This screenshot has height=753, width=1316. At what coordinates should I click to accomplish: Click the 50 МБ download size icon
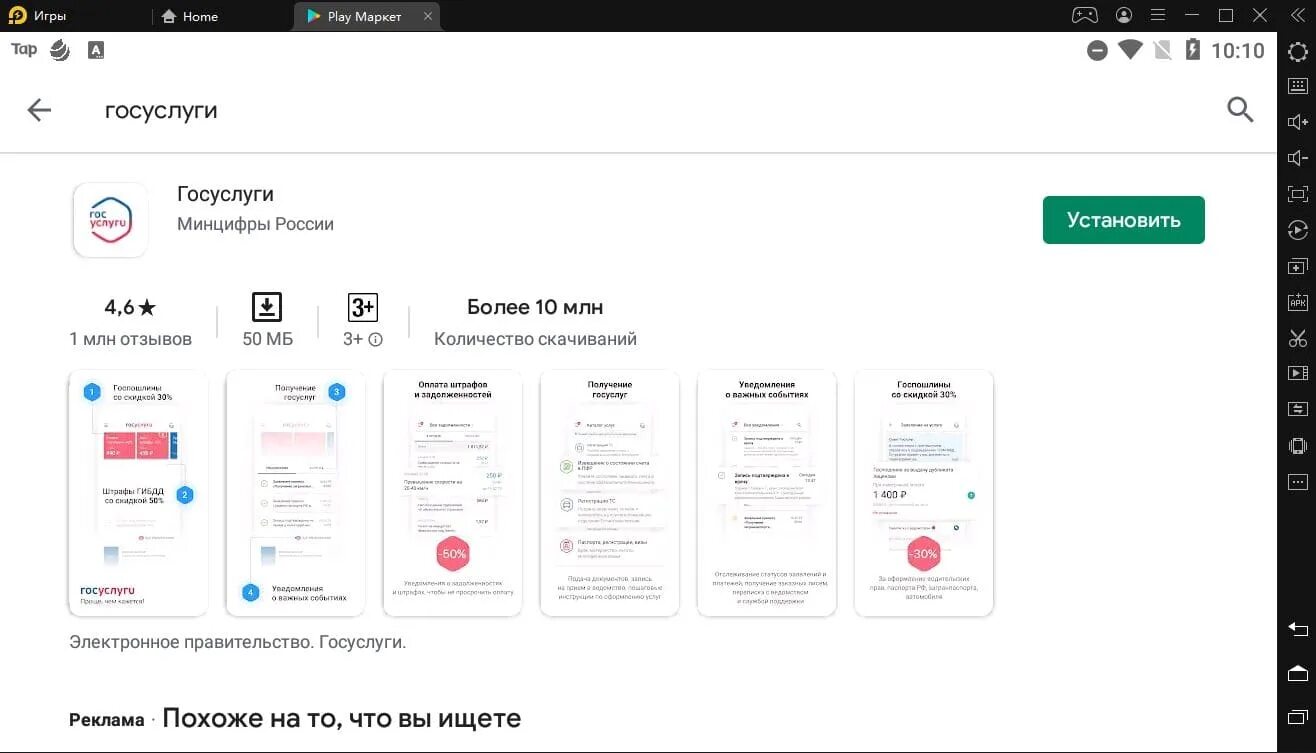click(x=267, y=307)
